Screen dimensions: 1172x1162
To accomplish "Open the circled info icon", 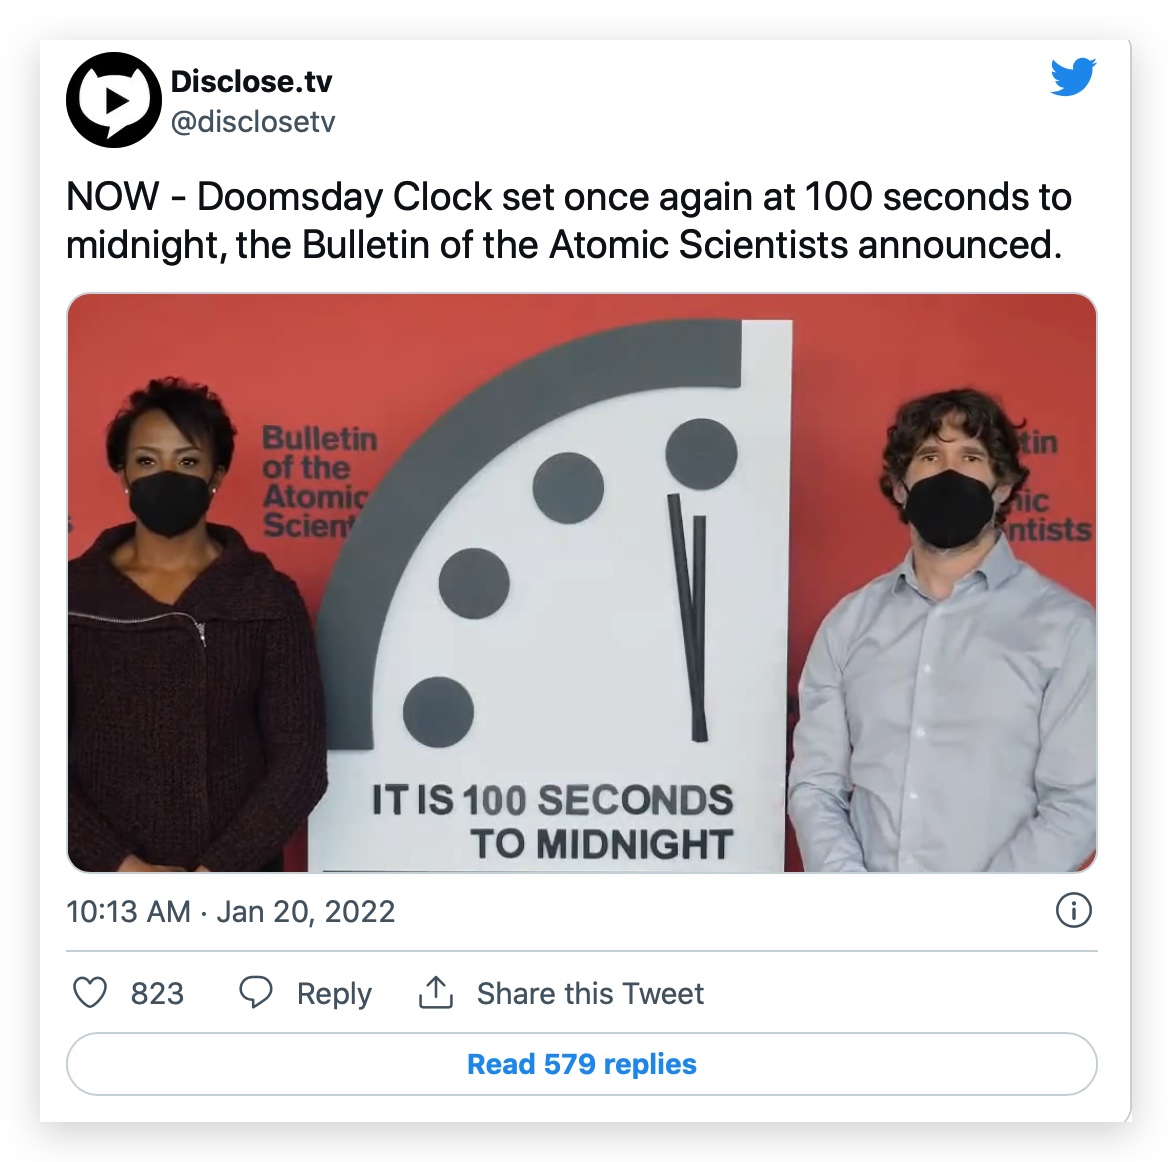I will tap(1073, 911).
